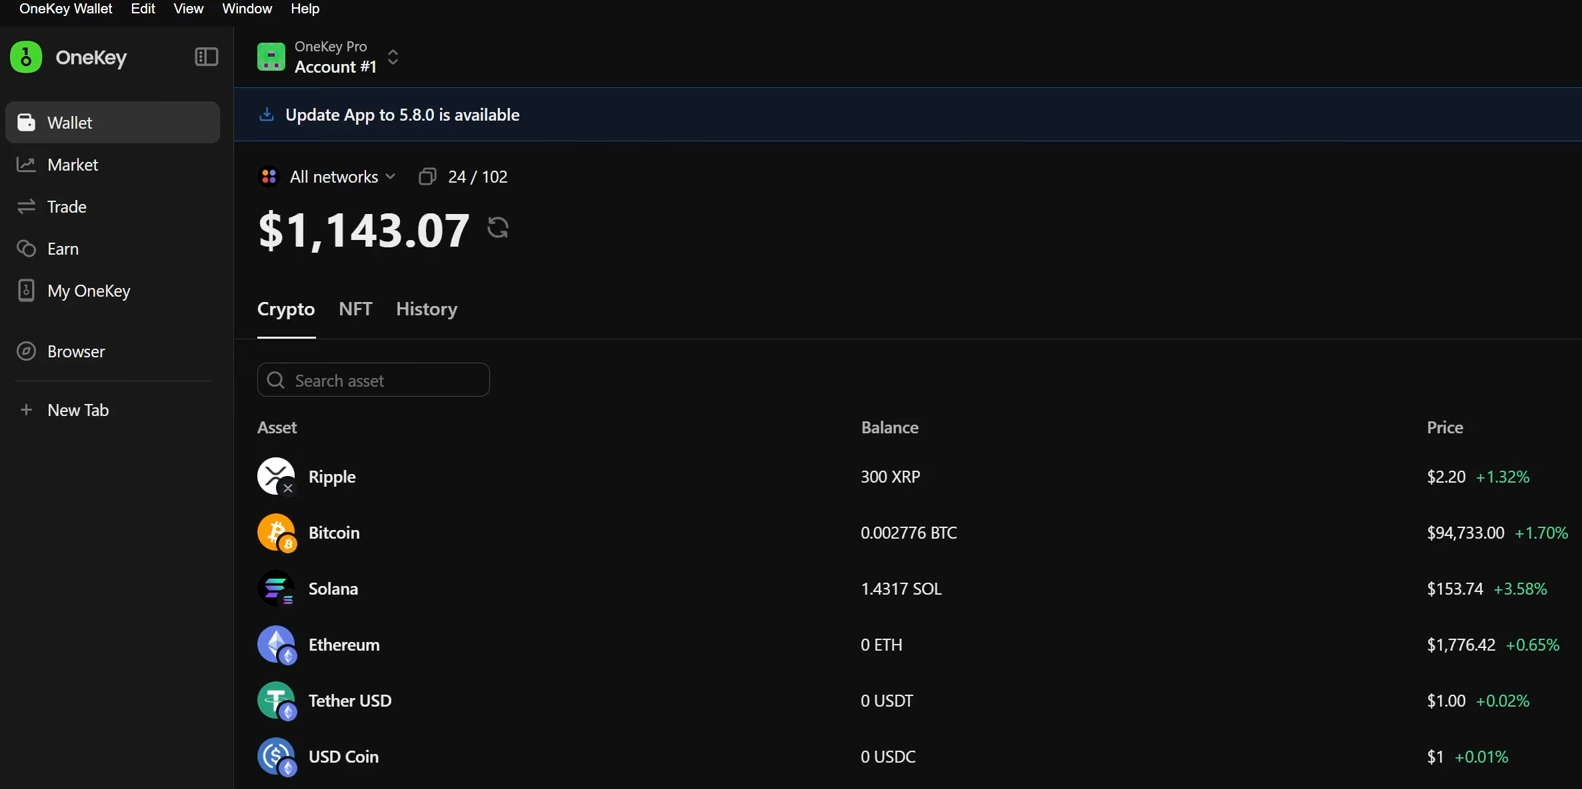Open the Ripple asset row name
The width and height of the screenshot is (1582, 789).
332,477
